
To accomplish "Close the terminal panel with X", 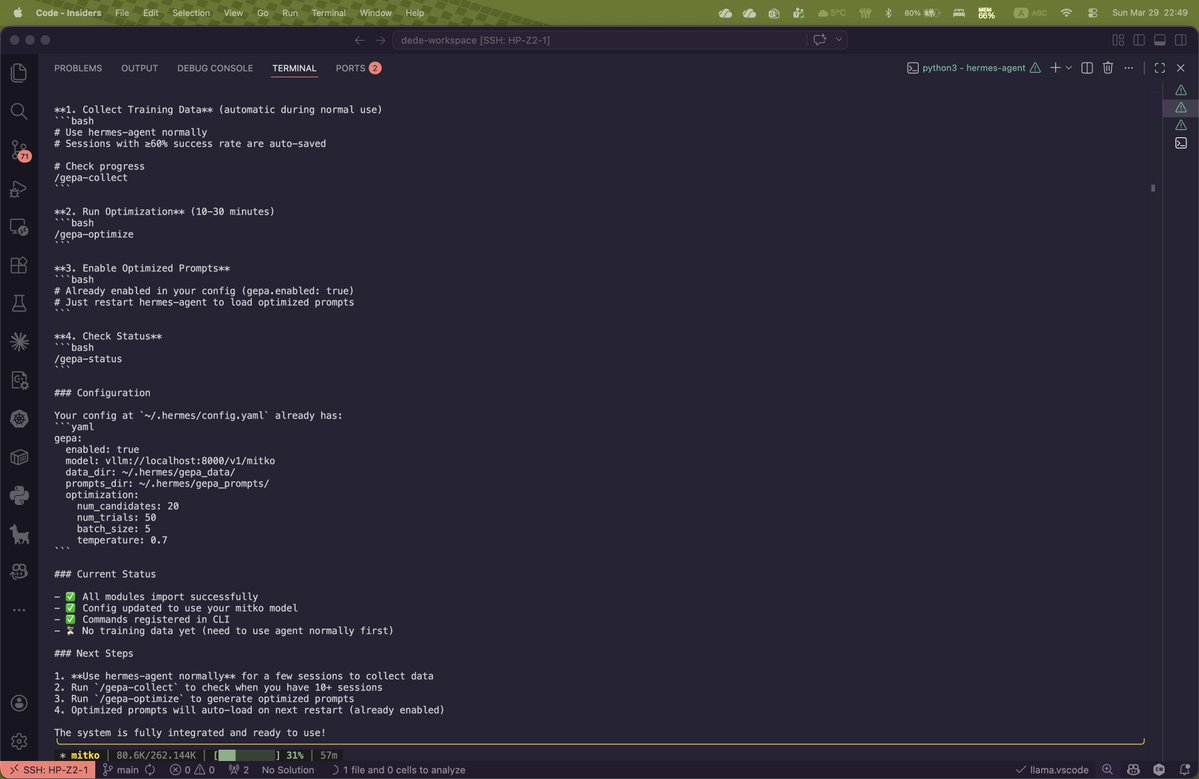I will (x=1181, y=68).
